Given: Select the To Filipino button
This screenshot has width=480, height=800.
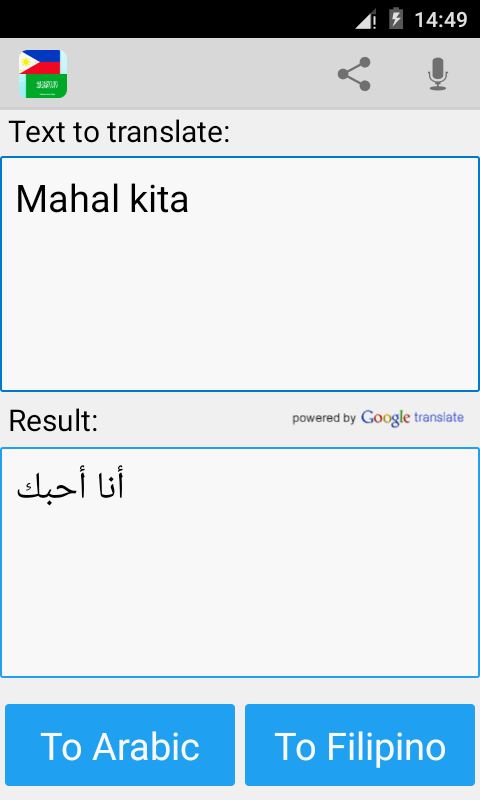Looking at the screenshot, I should [x=360, y=745].
